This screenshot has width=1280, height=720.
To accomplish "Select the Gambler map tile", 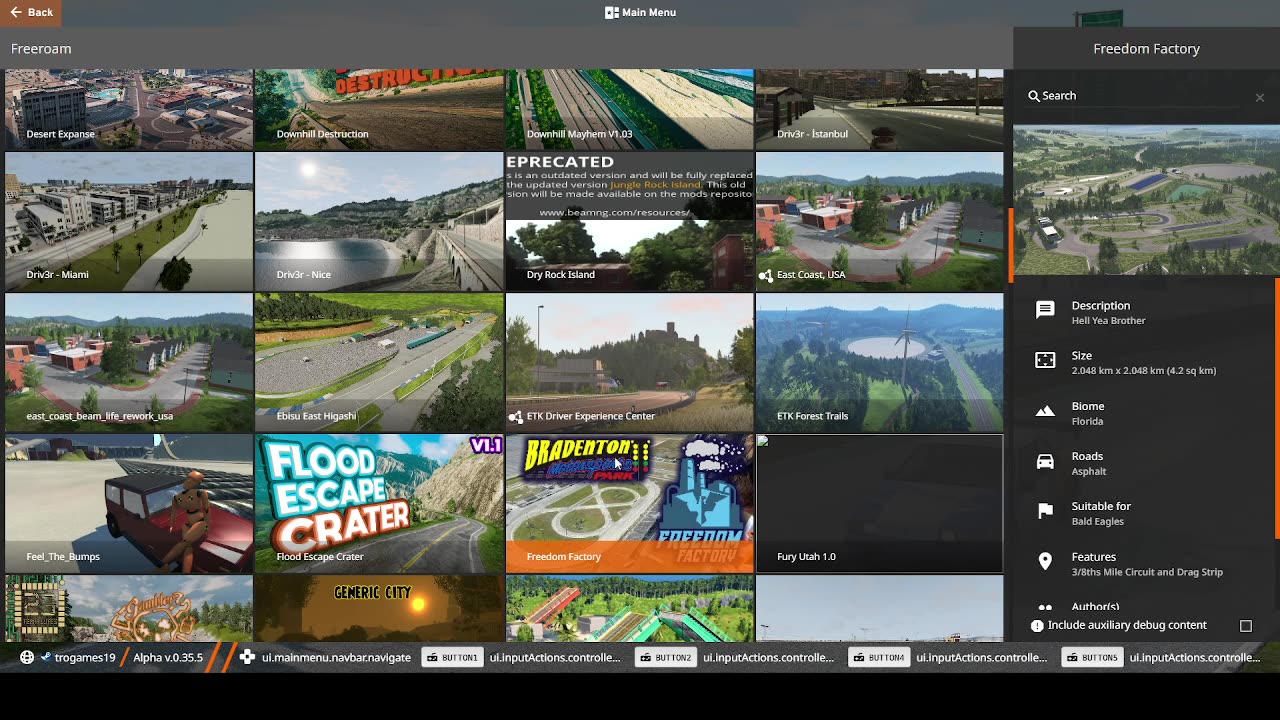I will coord(129,608).
